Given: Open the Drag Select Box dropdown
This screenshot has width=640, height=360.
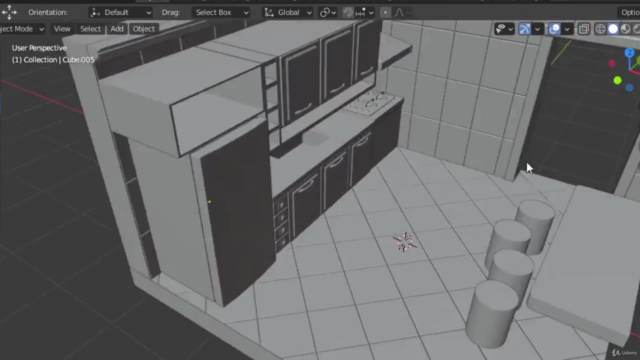Looking at the screenshot, I should (221, 13).
